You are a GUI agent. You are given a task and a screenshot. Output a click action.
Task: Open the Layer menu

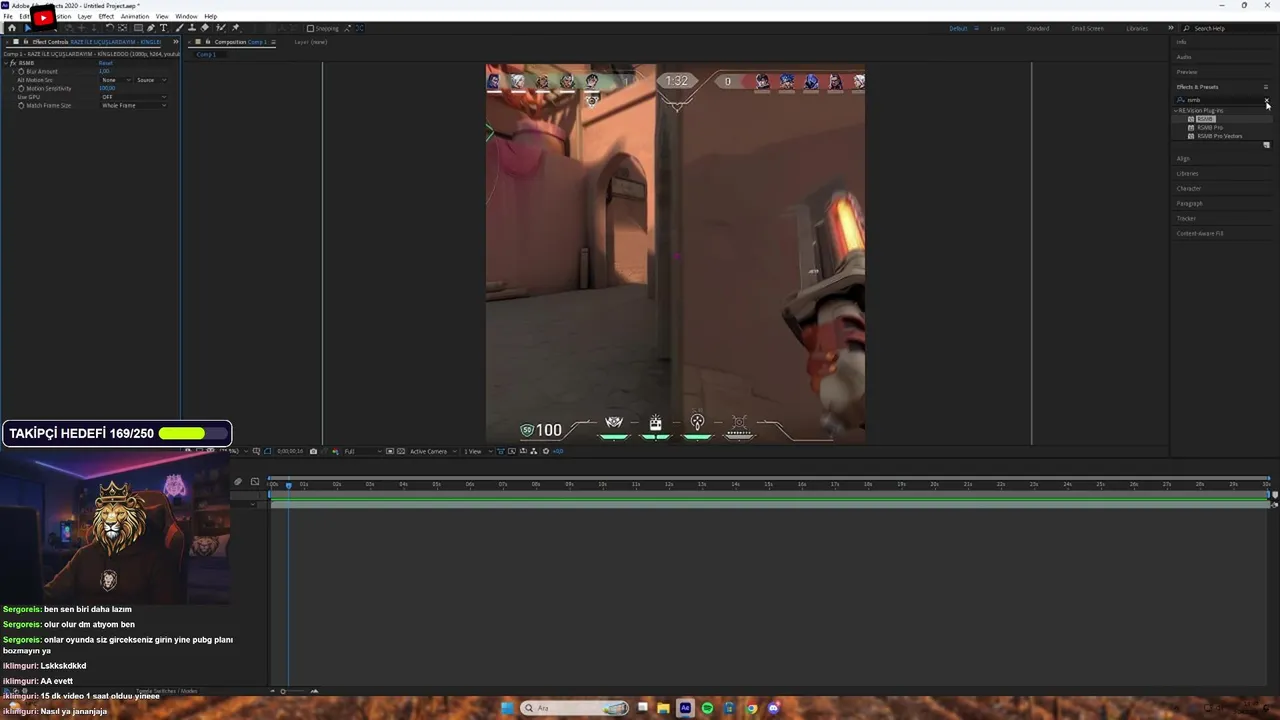(x=84, y=16)
